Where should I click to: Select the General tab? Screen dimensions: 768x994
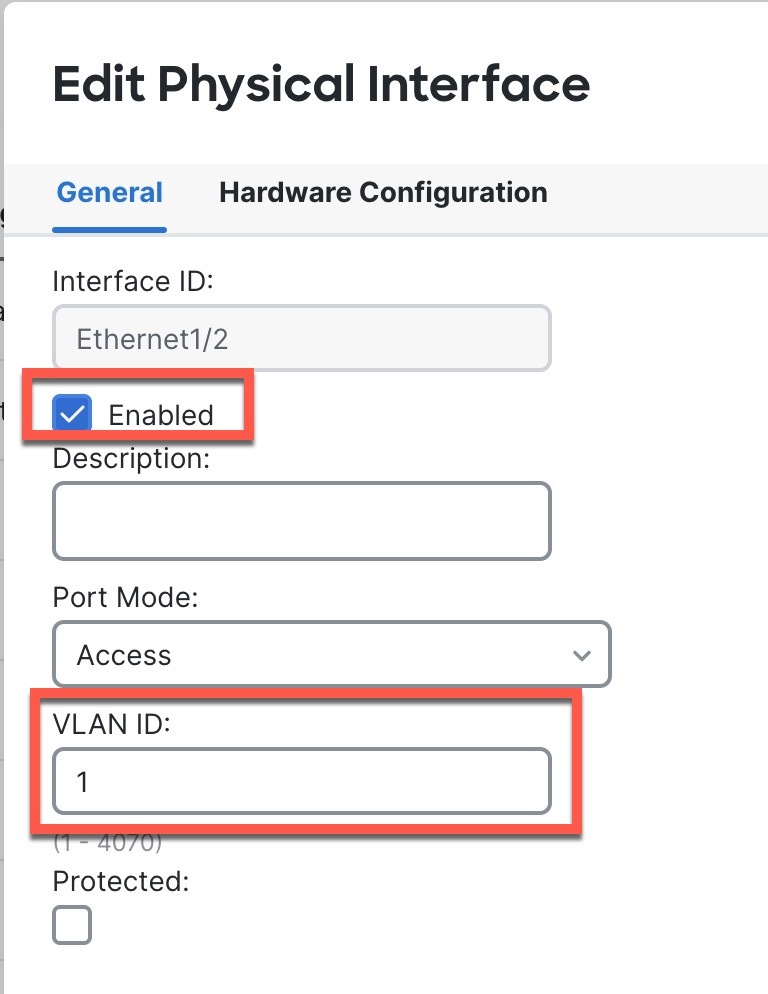[109, 192]
